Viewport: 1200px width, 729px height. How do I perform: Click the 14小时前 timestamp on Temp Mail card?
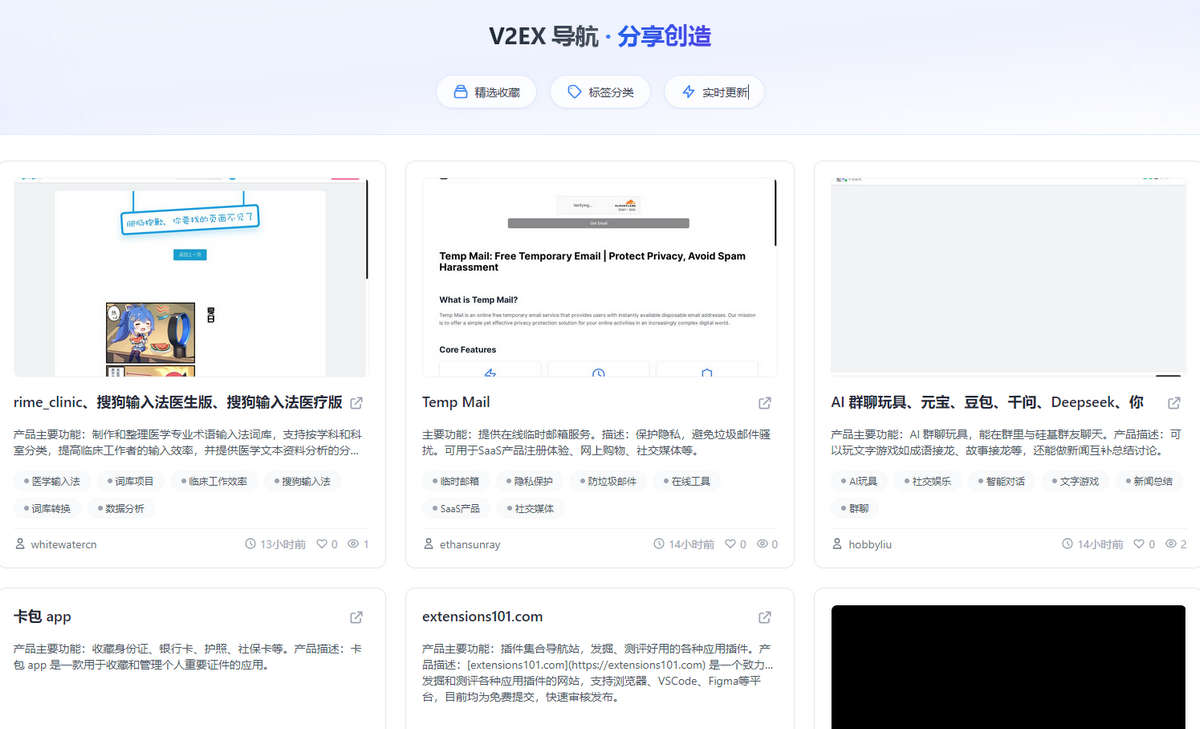[692, 545]
